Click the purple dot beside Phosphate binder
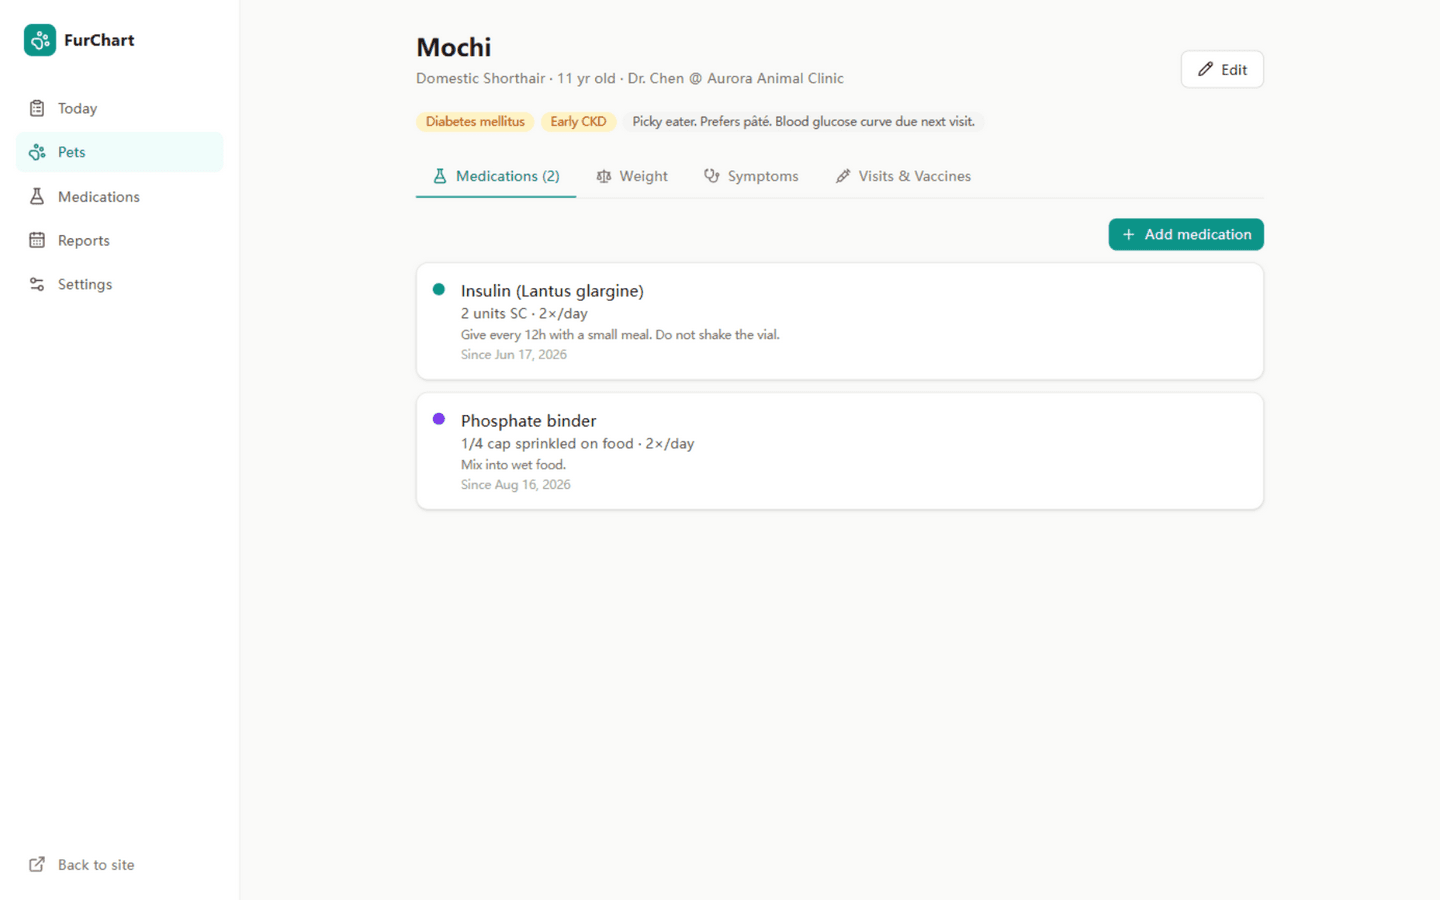The width and height of the screenshot is (1440, 900). pyautogui.click(x=438, y=419)
